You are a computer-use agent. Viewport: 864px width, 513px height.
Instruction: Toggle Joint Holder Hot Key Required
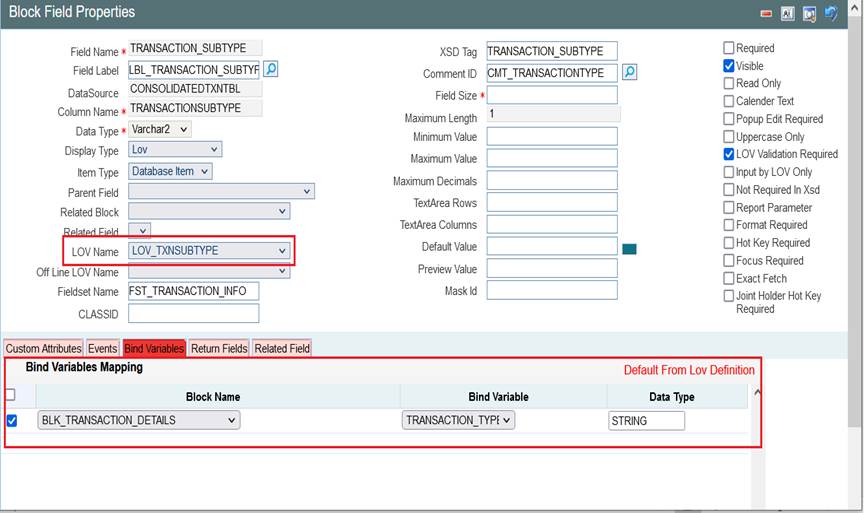pyautogui.click(x=728, y=296)
